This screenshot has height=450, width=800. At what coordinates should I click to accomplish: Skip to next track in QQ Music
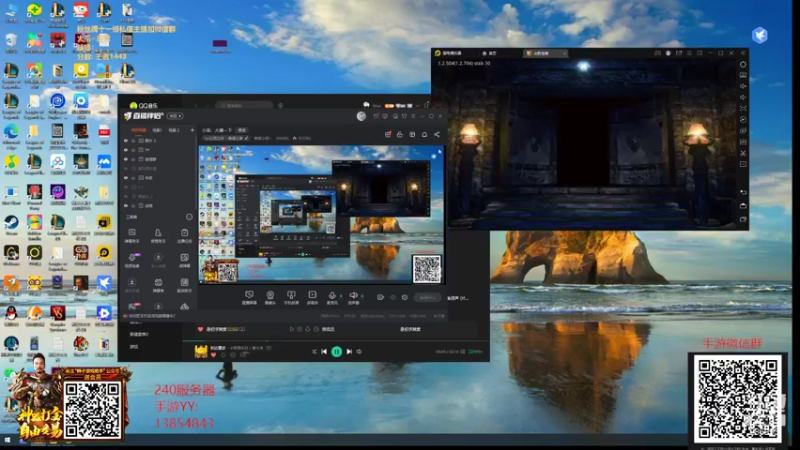(x=349, y=351)
